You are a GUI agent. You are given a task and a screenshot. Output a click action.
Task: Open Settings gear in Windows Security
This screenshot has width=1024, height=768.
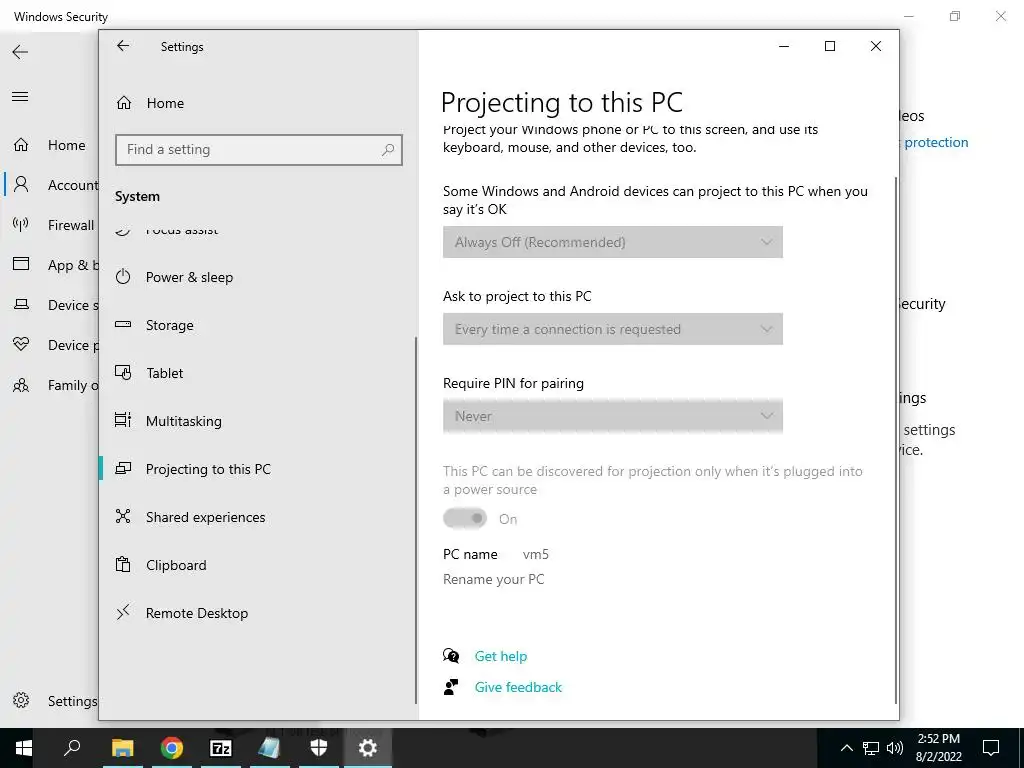click(21, 701)
